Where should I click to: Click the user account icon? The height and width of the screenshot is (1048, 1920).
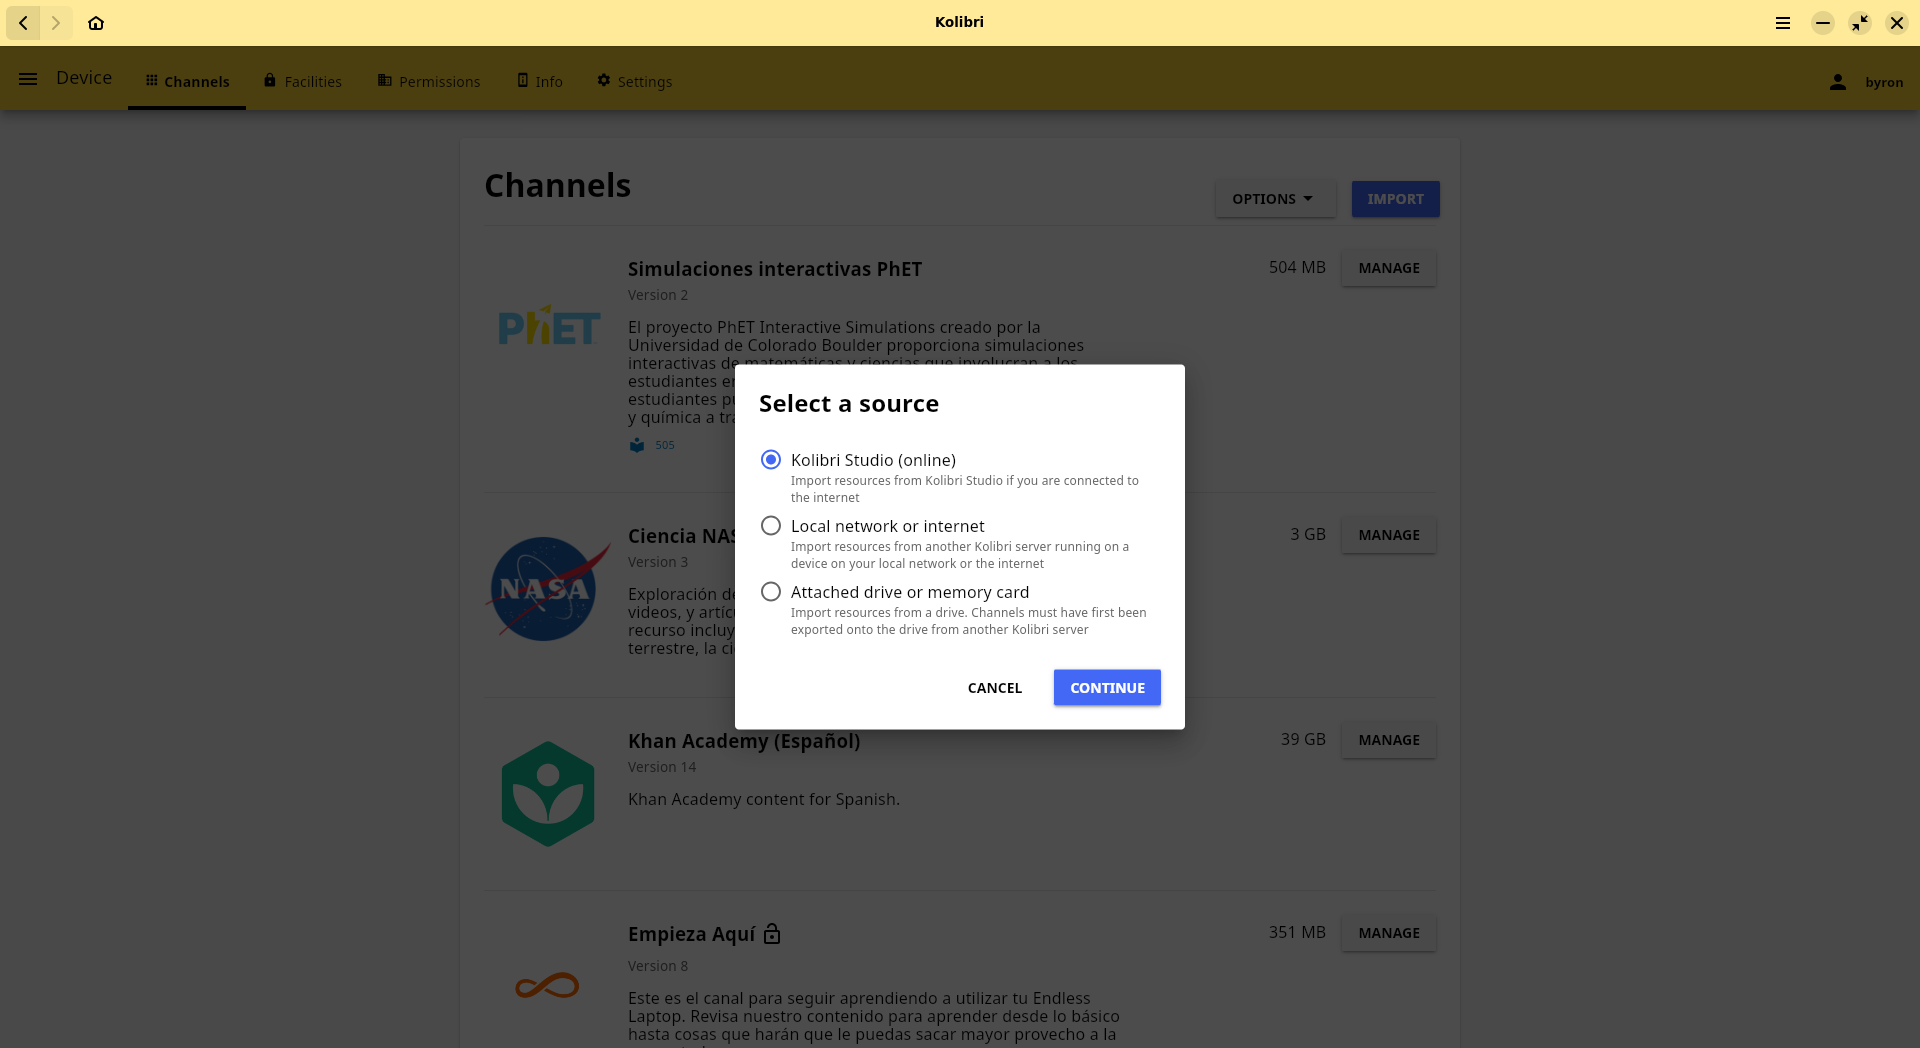click(x=1838, y=82)
